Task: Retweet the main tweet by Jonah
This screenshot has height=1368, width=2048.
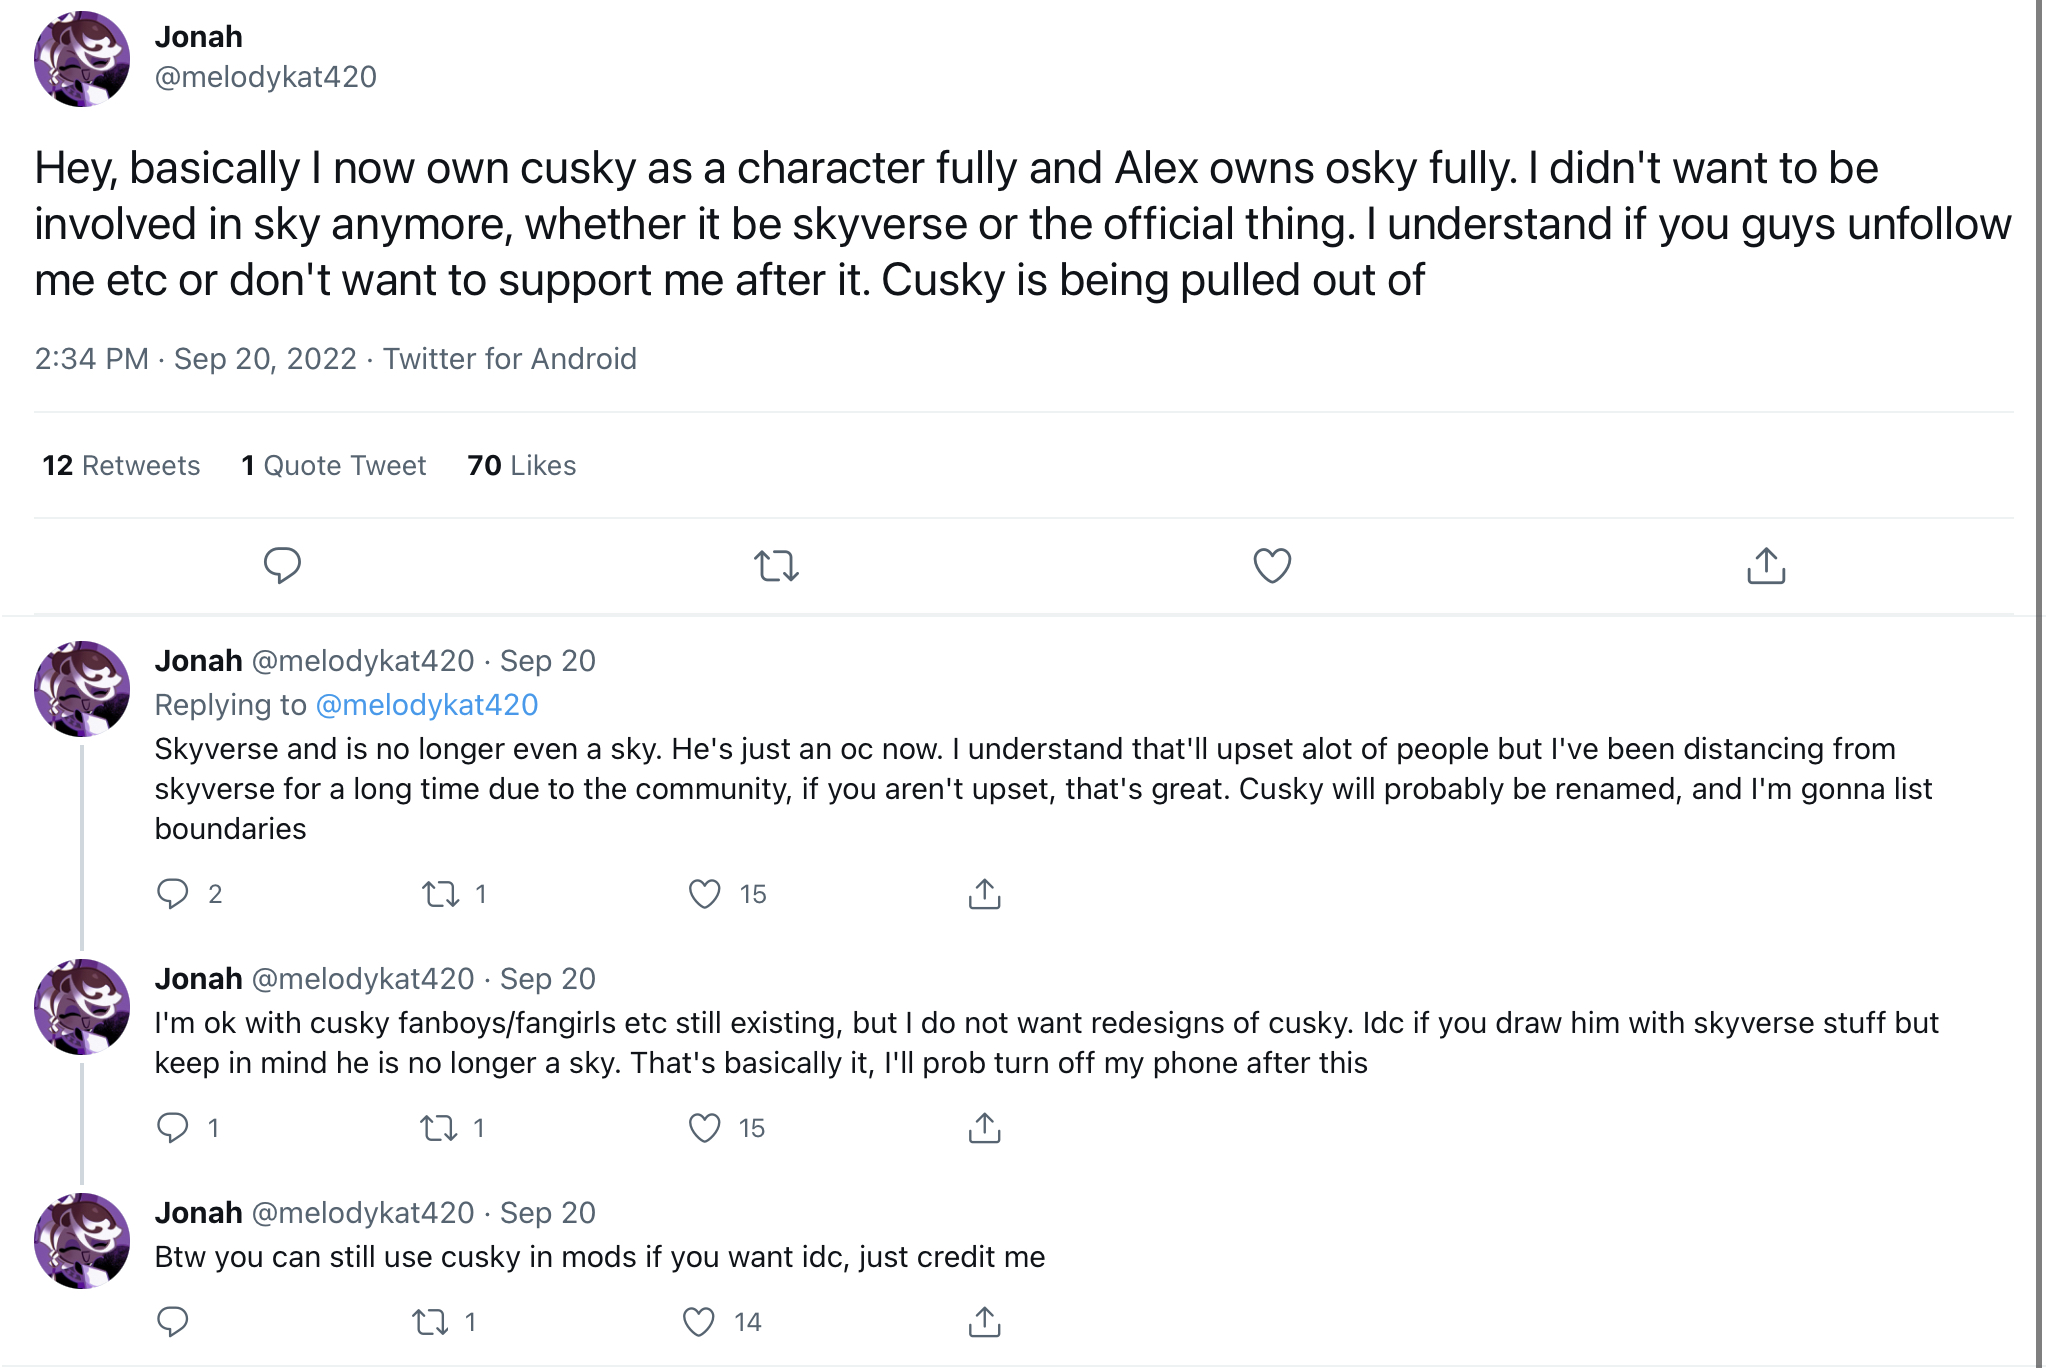Action: pos(776,565)
